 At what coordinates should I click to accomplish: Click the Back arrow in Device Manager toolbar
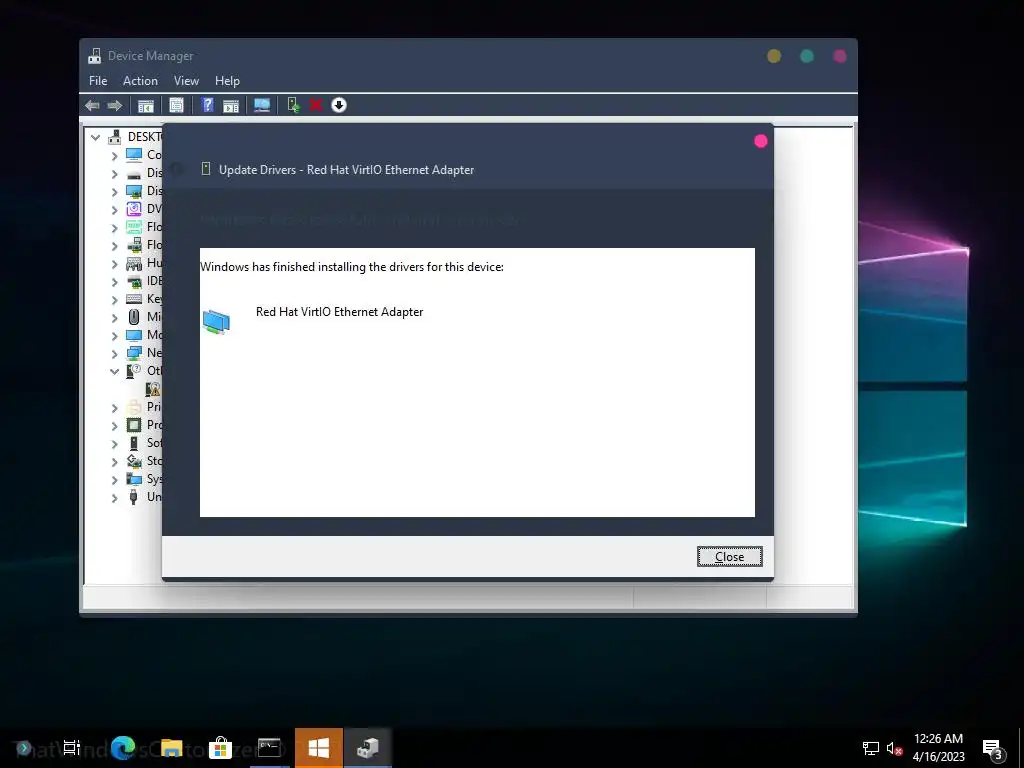click(92, 105)
